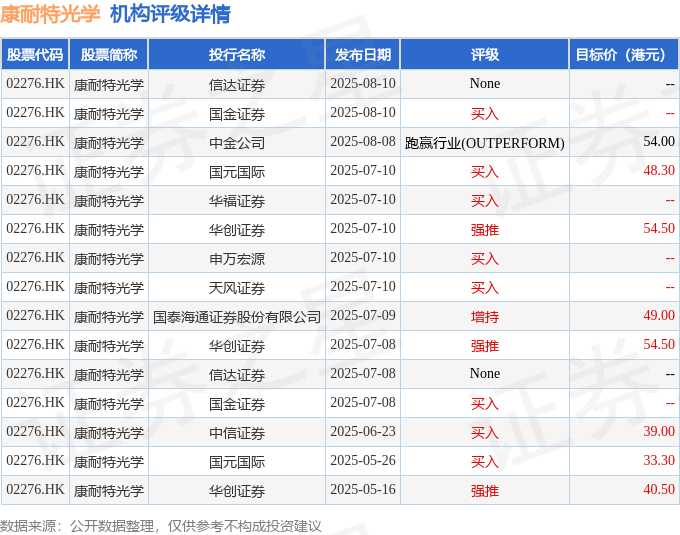Click the 2025-06-23 date cell
This screenshot has height=535, width=680.
coord(363,431)
